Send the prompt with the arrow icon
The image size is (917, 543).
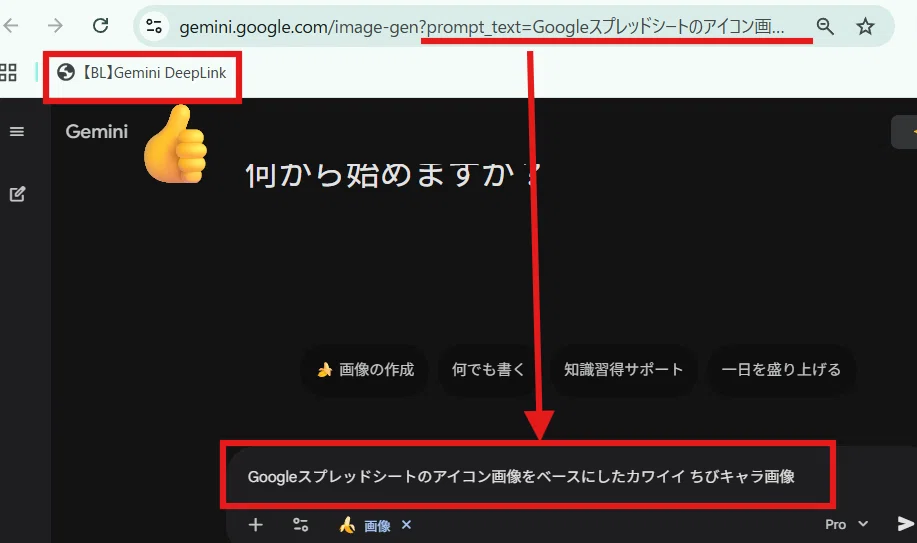point(905,524)
